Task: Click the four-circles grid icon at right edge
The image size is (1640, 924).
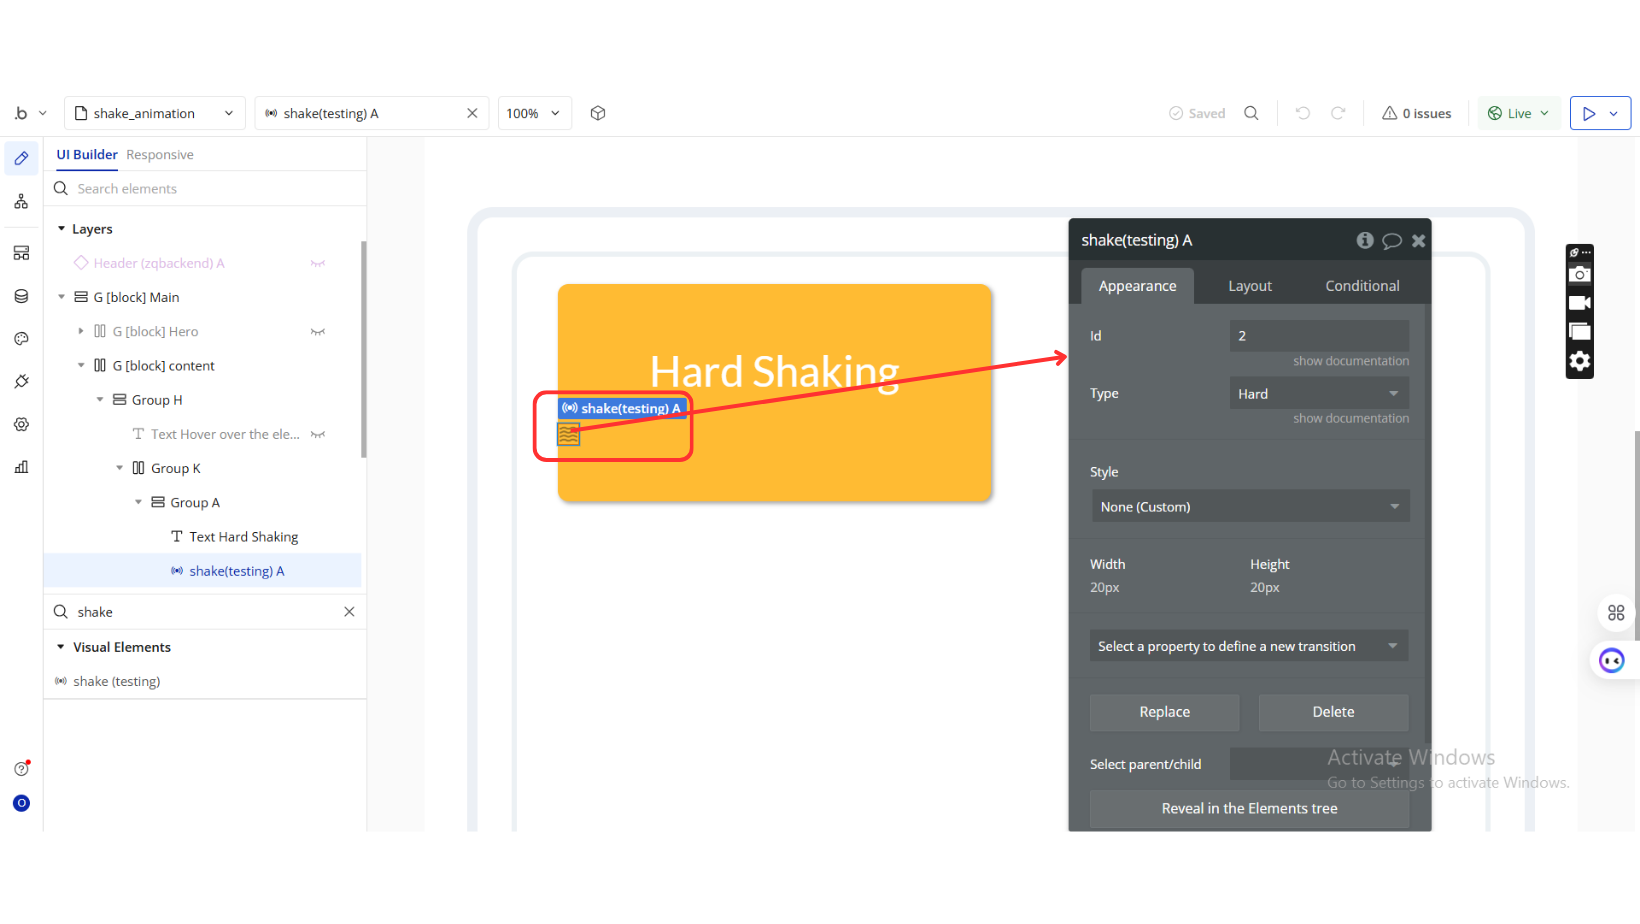Action: tap(1616, 612)
